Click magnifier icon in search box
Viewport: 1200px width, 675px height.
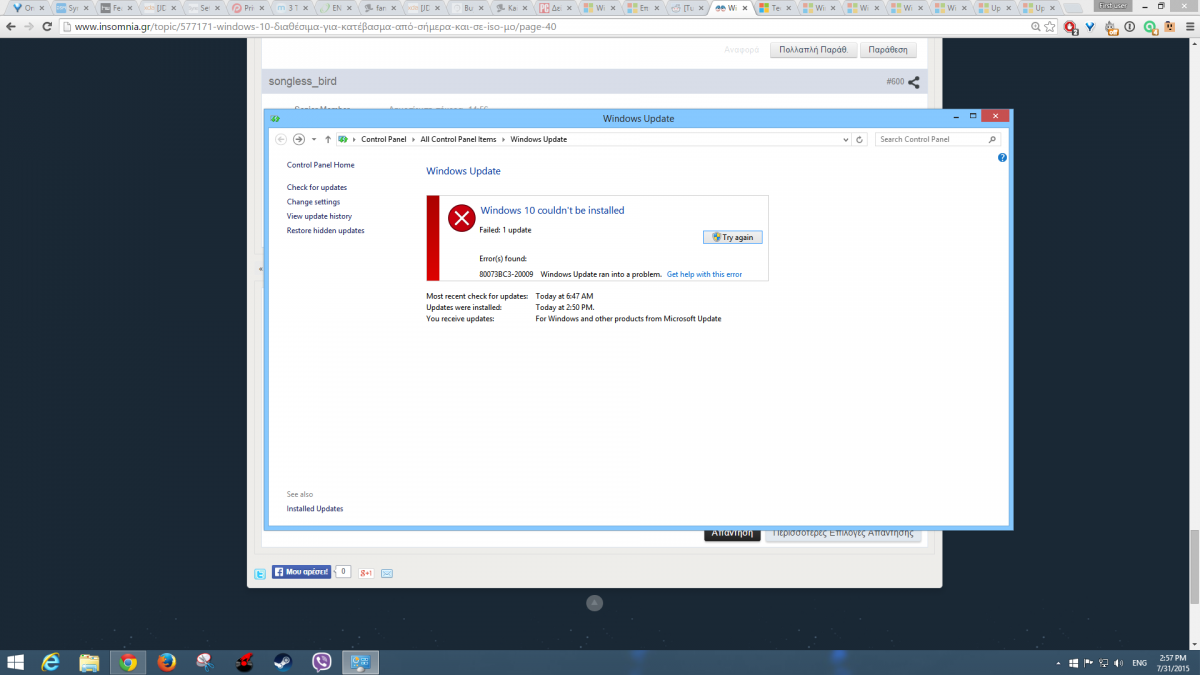[992, 140]
